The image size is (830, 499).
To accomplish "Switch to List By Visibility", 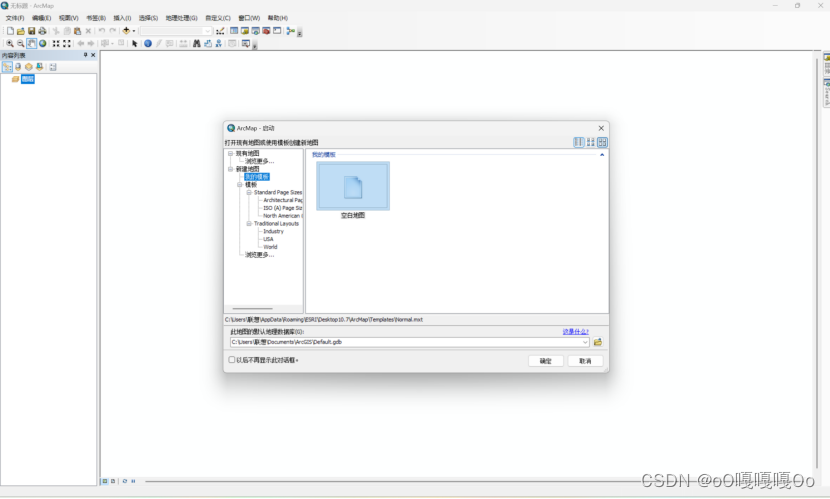I will tap(29, 67).
